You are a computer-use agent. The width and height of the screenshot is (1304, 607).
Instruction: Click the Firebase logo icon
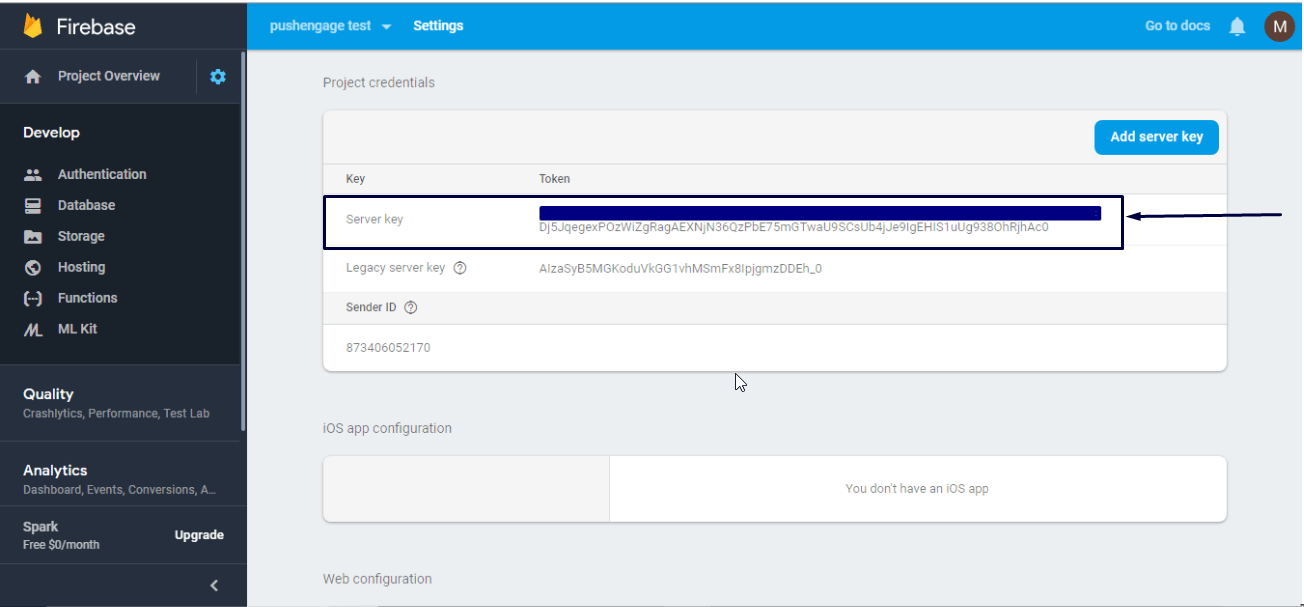pyautogui.click(x=33, y=26)
